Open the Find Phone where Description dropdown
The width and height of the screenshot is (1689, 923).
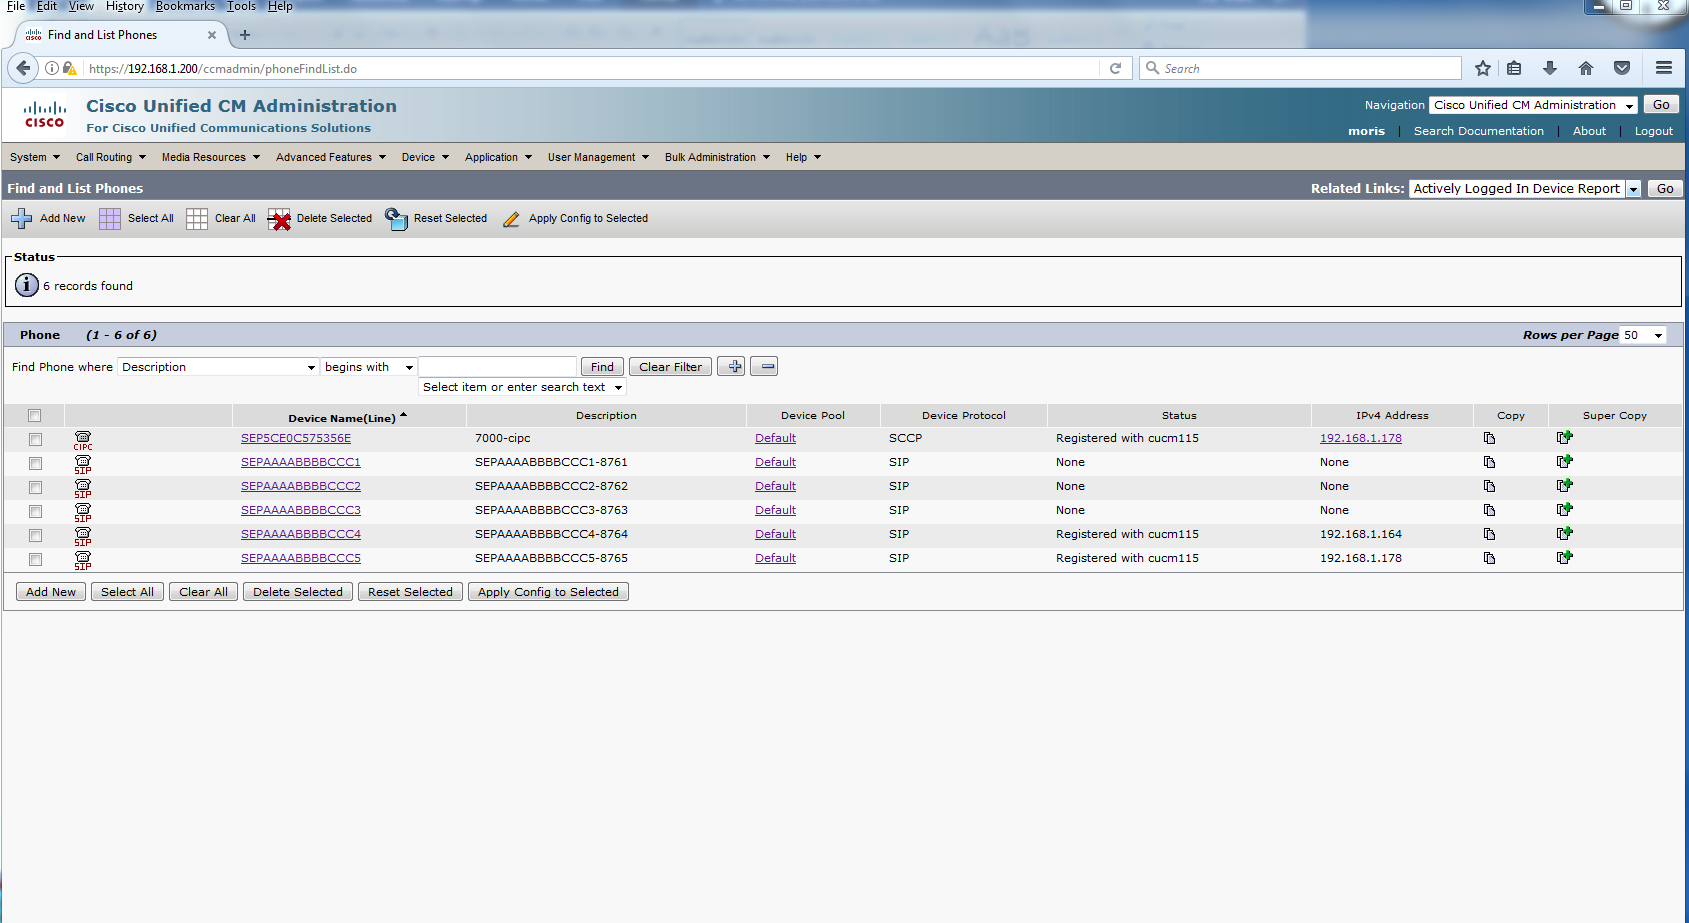coord(218,367)
